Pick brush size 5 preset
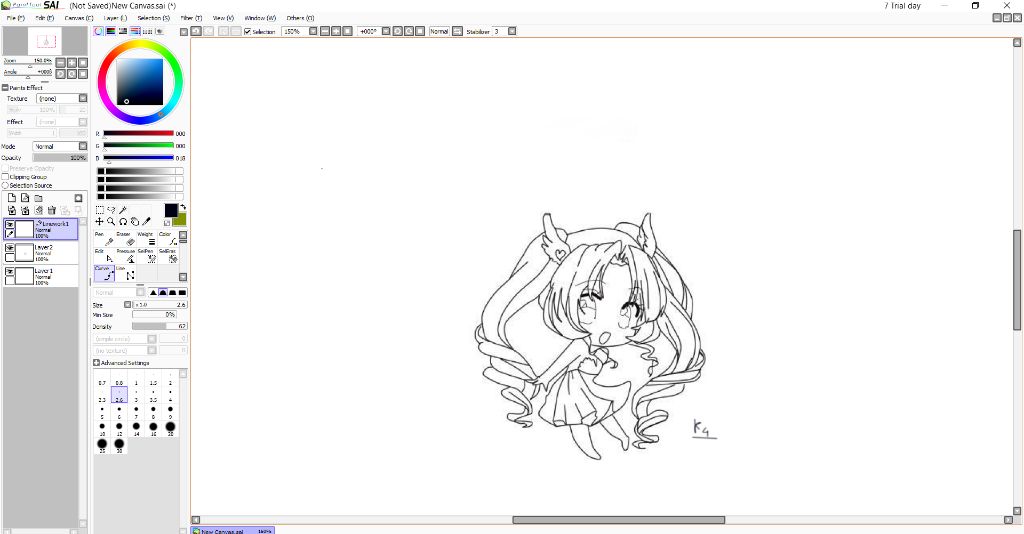Image resolution: width=1024 pixels, height=534 pixels. click(x=102, y=413)
